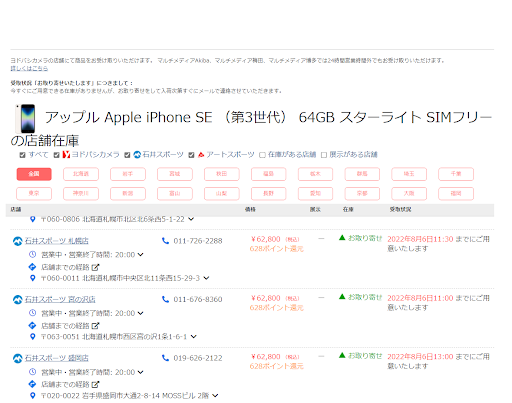Click 店舗までの経路 for 札幌店
512x403 pixels.
65,267
